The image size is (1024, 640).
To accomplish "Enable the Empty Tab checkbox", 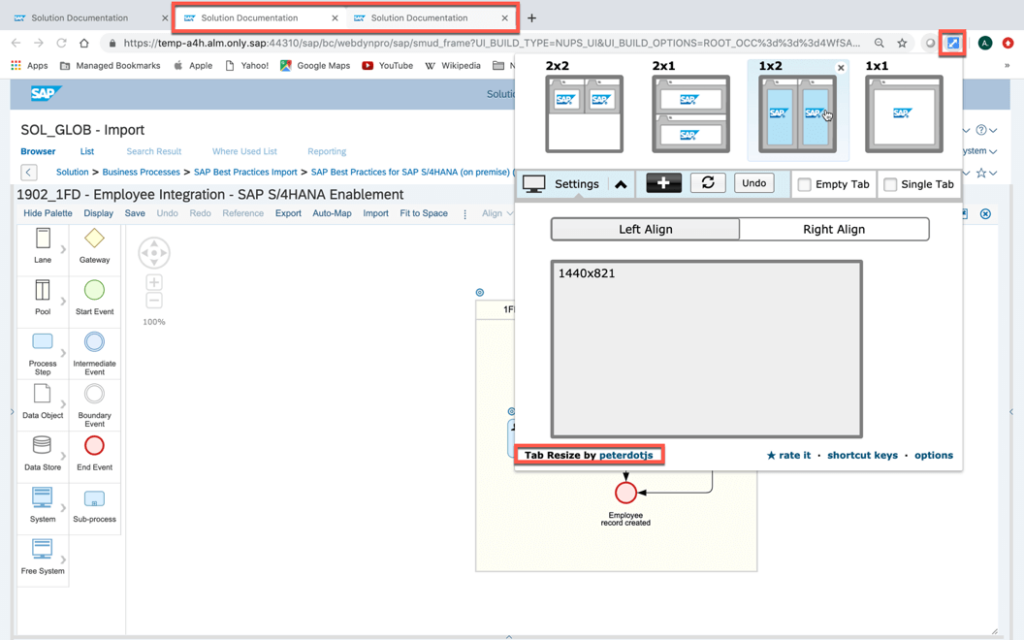I will (x=805, y=185).
